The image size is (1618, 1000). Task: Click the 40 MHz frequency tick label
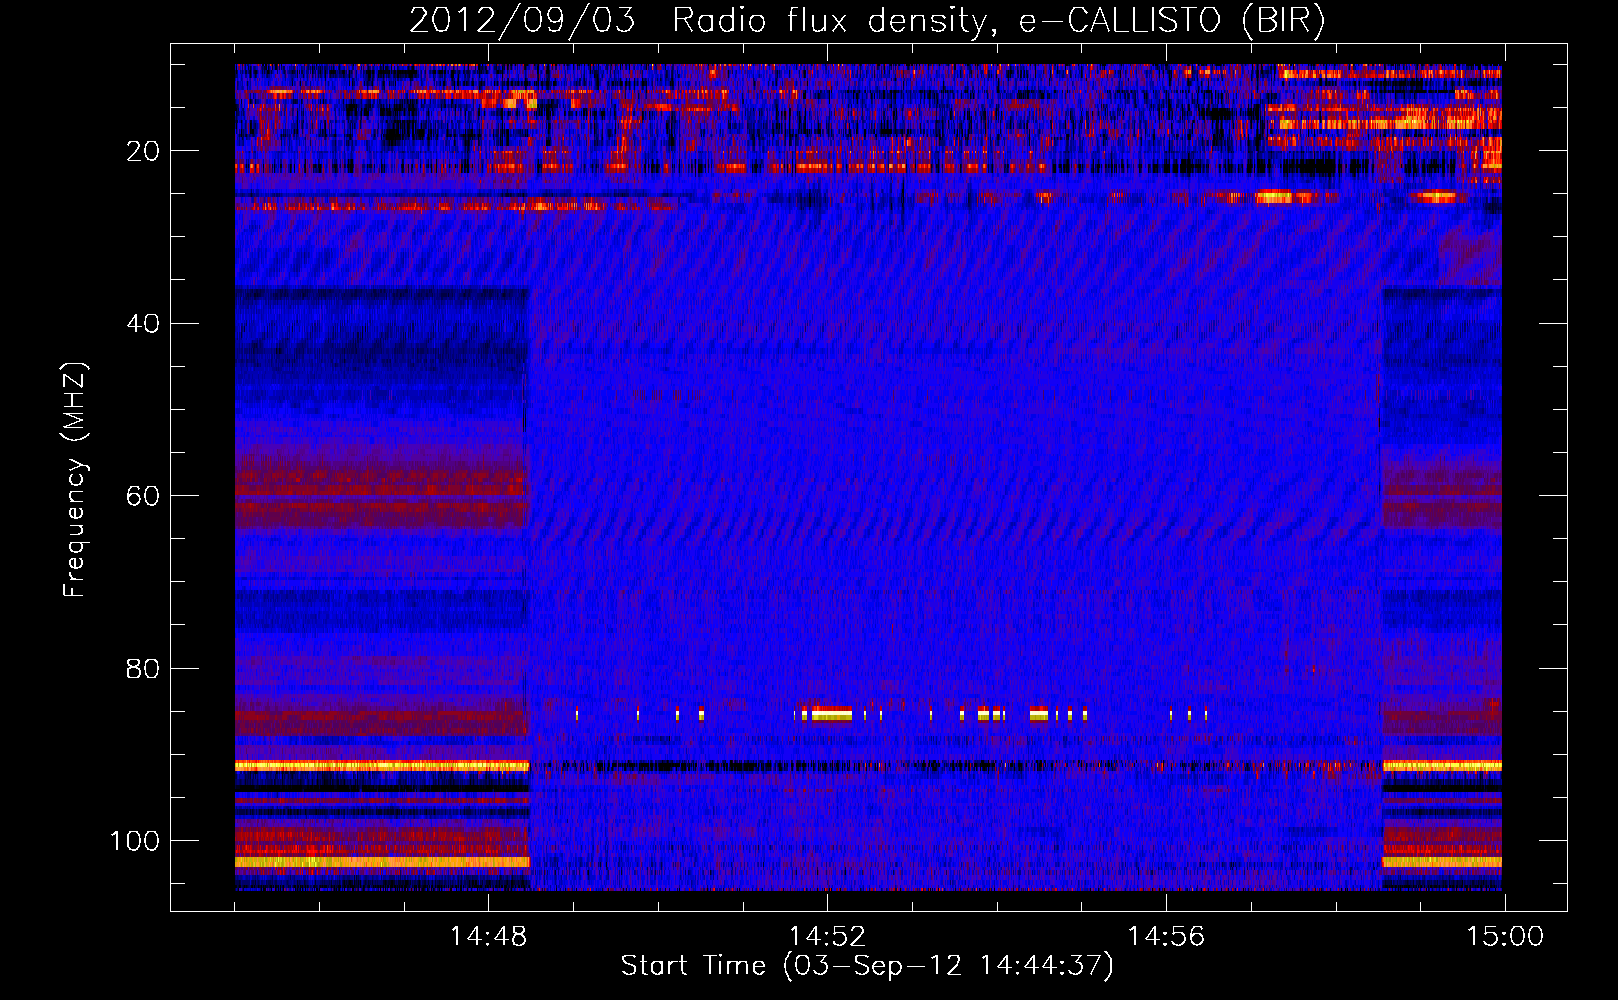[143, 324]
